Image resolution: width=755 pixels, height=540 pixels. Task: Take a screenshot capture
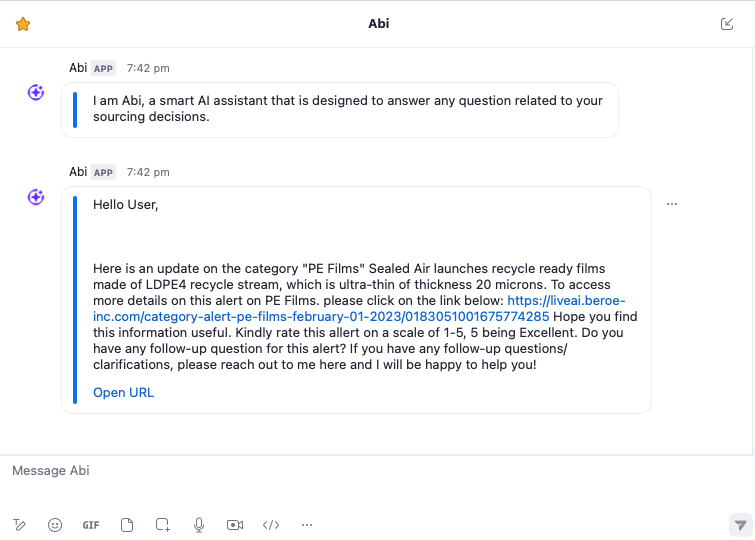(163, 524)
